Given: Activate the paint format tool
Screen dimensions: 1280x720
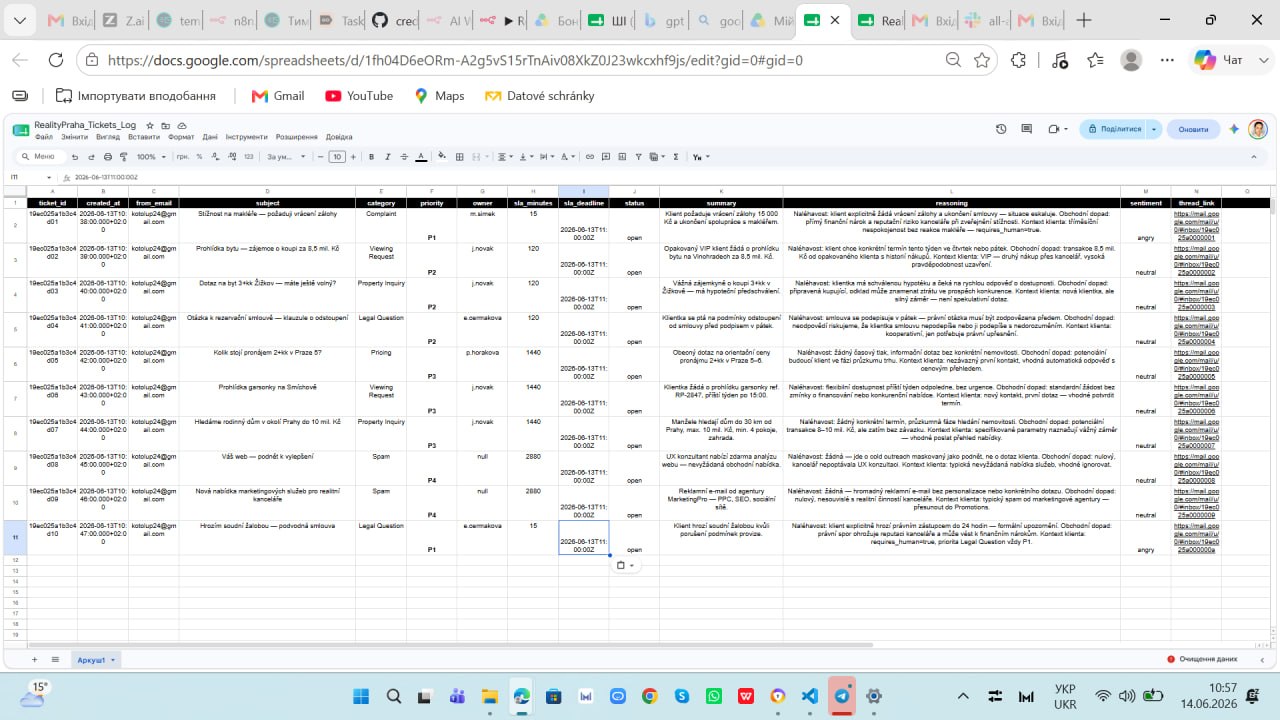Looking at the screenshot, I should click(x=123, y=157).
